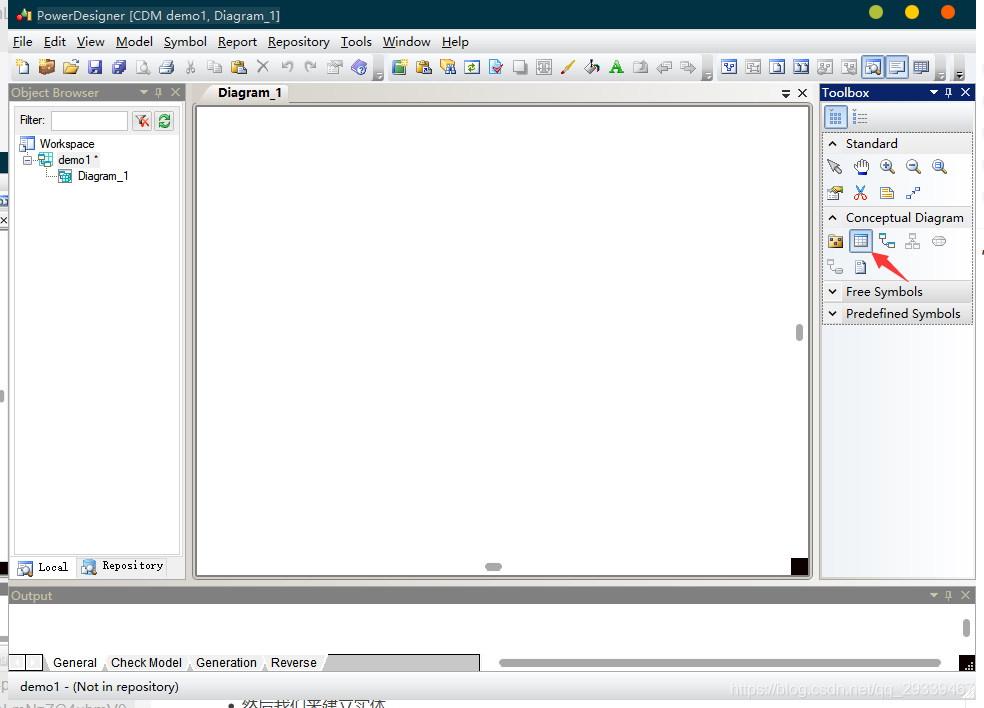Click the New Model toolbar icon
This screenshot has height=708, width=984.
(x=23, y=67)
